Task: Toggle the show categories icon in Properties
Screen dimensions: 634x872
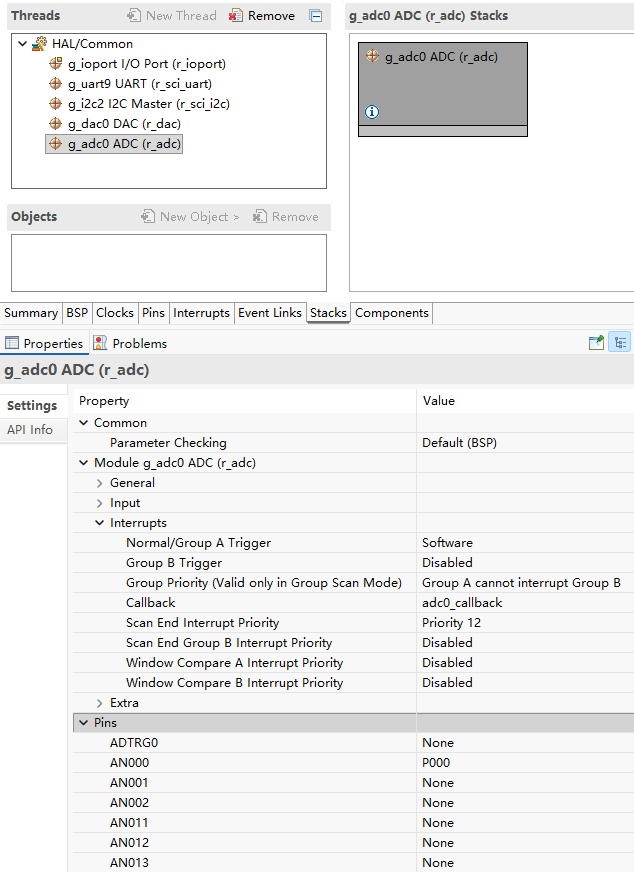Action: click(x=620, y=343)
